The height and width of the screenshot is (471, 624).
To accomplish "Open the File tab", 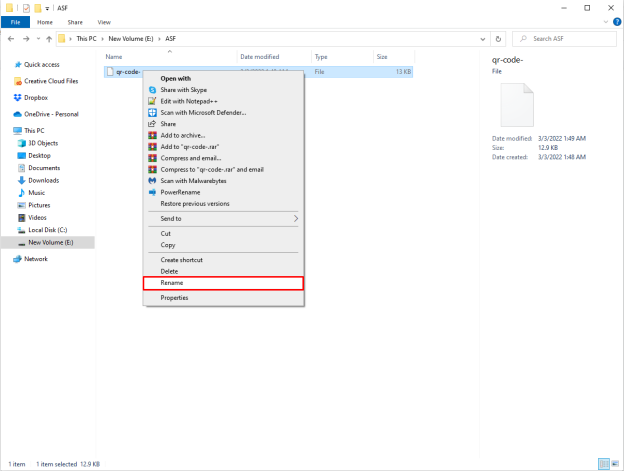I will [x=15, y=22].
